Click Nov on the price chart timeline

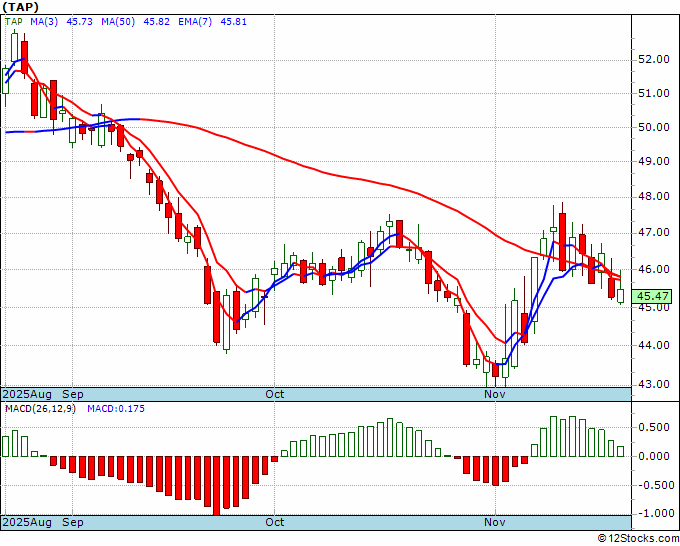coord(495,394)
